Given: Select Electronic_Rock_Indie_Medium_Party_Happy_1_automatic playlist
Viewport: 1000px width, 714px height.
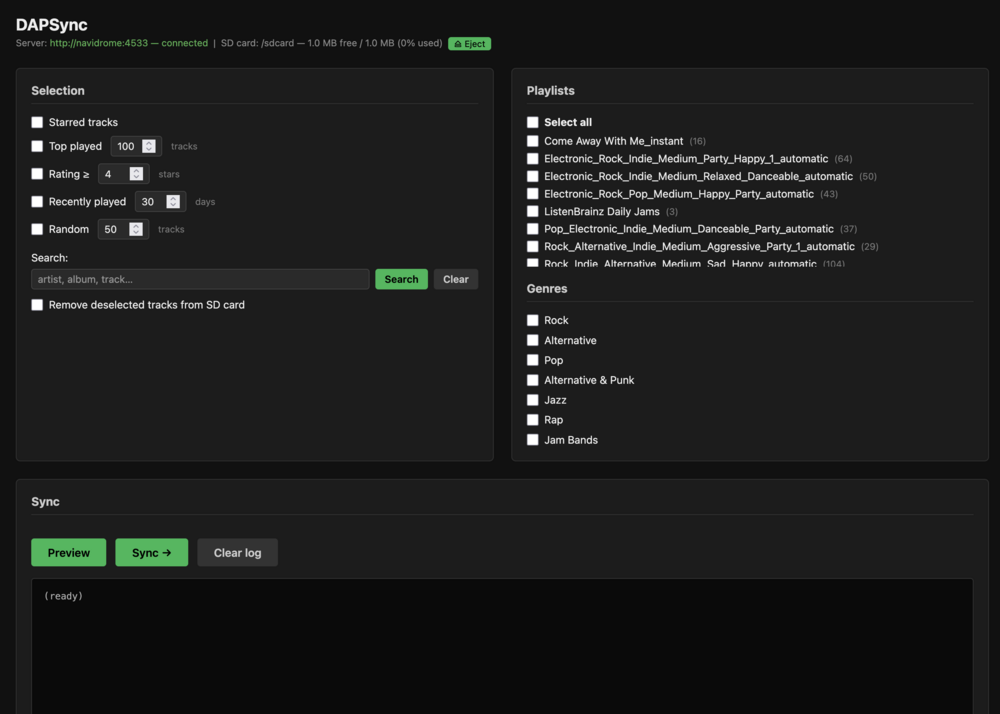Looking at the screenshot, I should pyautogui.click(x=533, y=159).
